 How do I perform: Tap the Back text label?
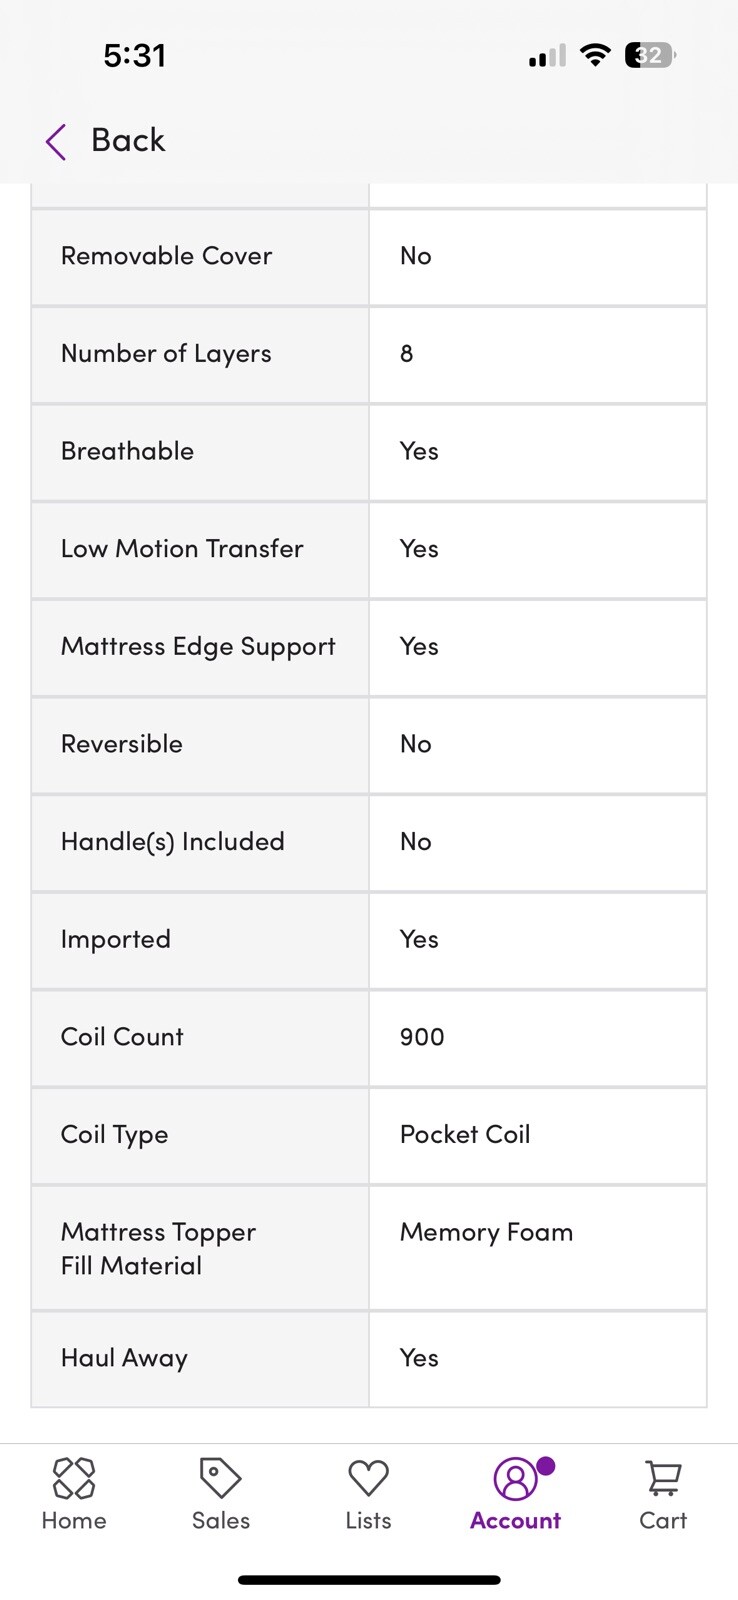pos(128,141)
